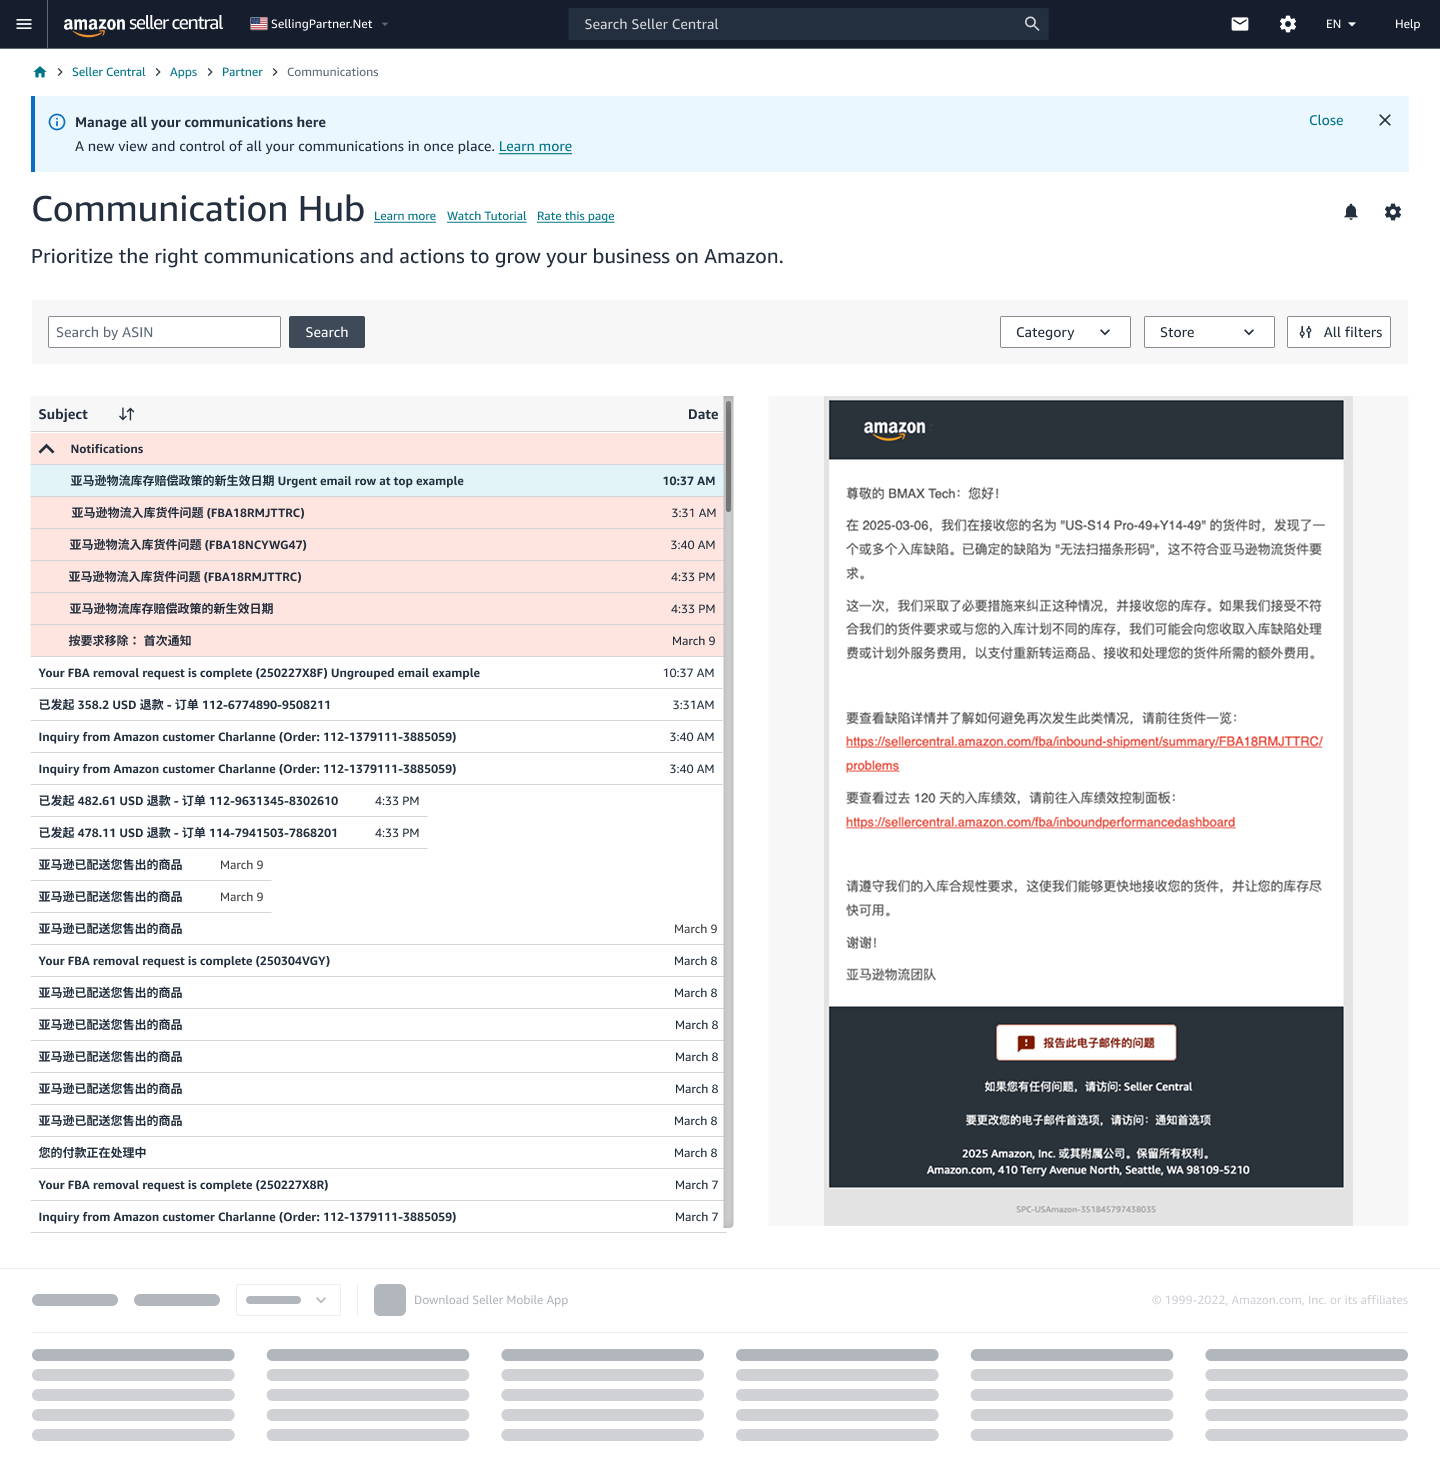Click the search magnifier icon in header
This screenshot has height=1457, width=1440.
tap(1032, 24)
